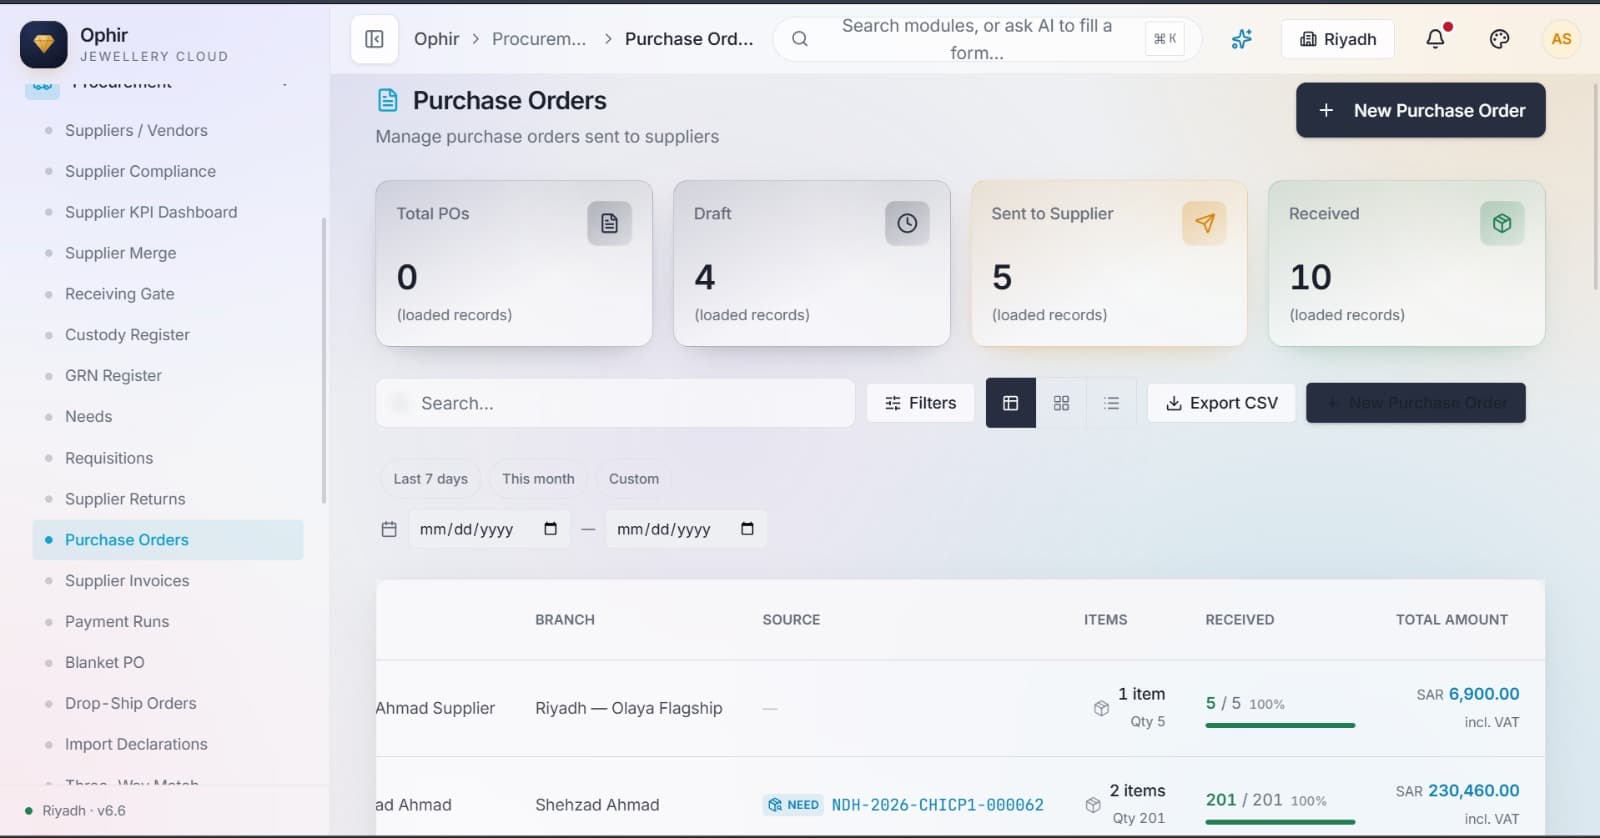Viewport: 1600px width, 838px height.
Task: Switch to list view layout
Action: point(1111,403)
